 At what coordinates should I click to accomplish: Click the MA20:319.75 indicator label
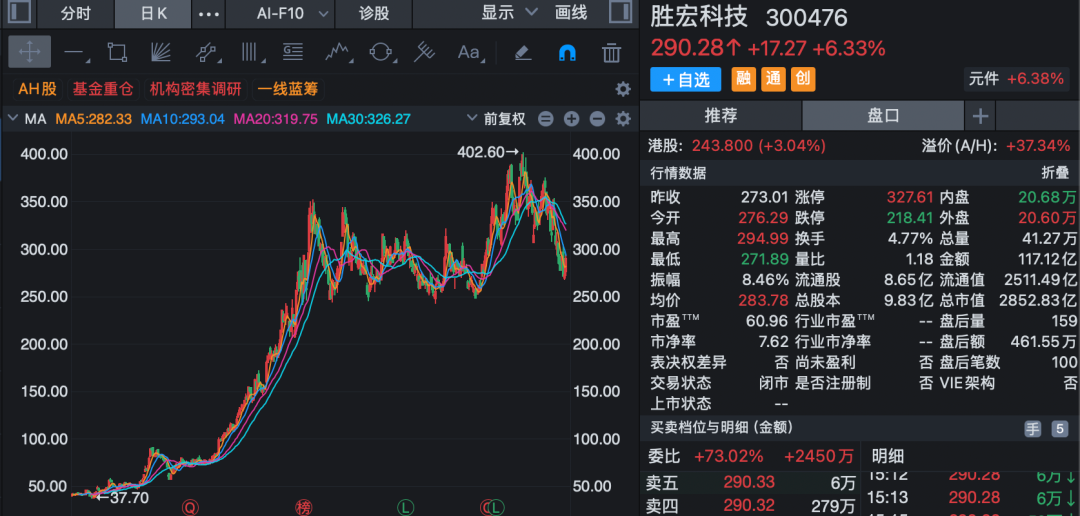(276, 119)
